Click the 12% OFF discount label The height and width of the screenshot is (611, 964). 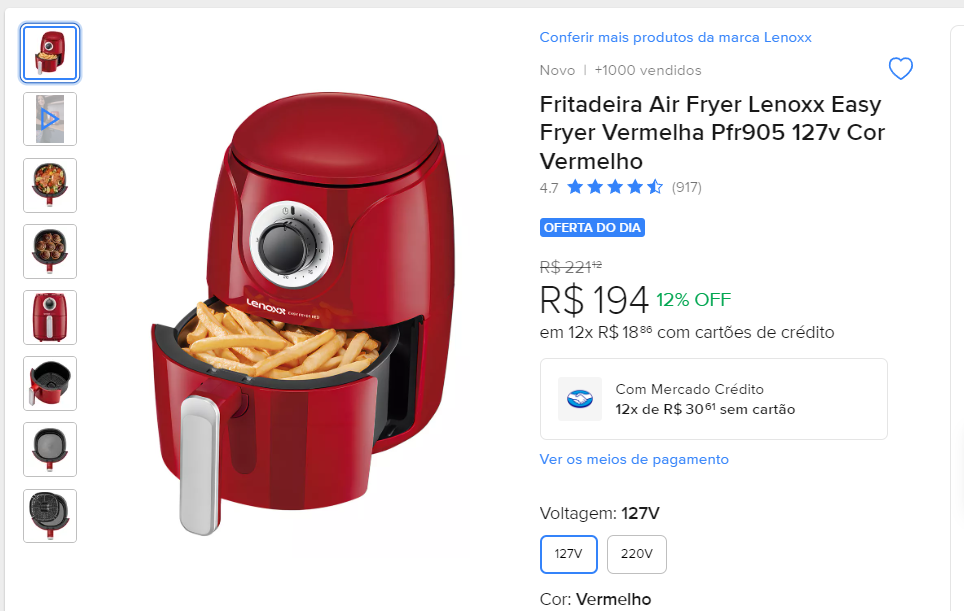tap(693, 299)
